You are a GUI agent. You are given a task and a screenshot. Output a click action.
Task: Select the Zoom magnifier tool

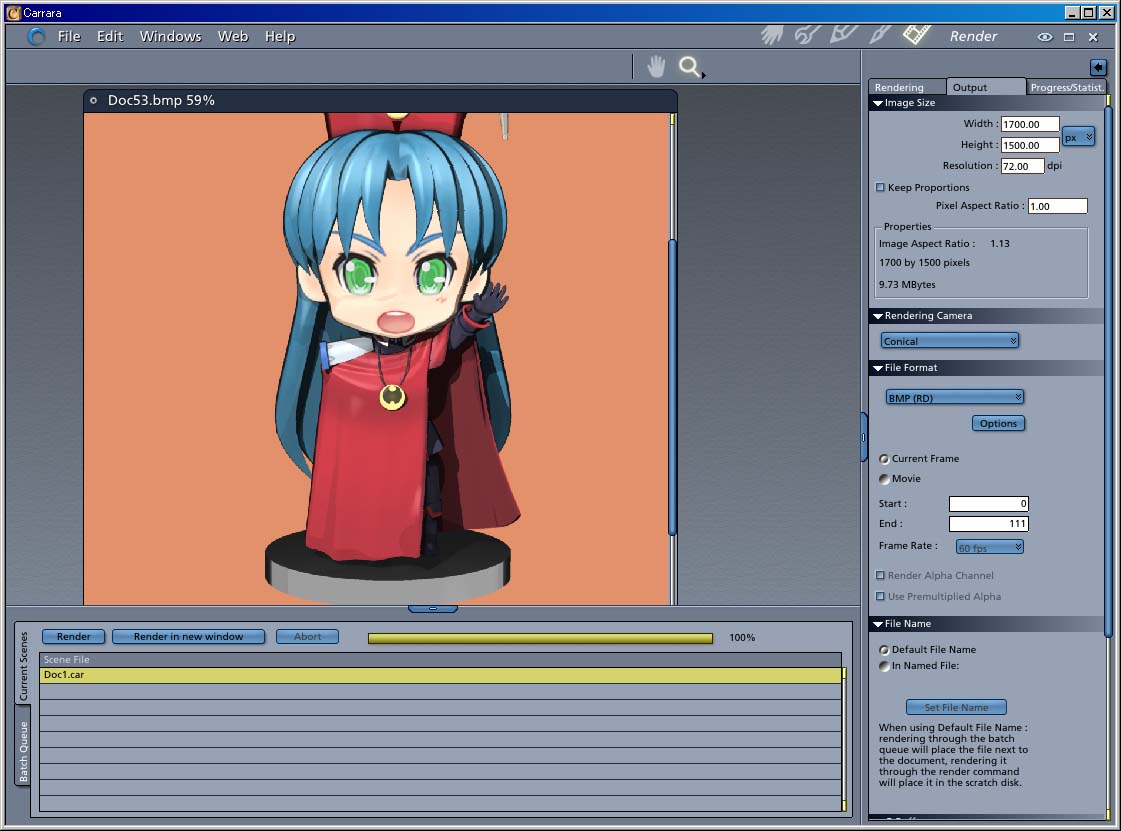[689, 67]
